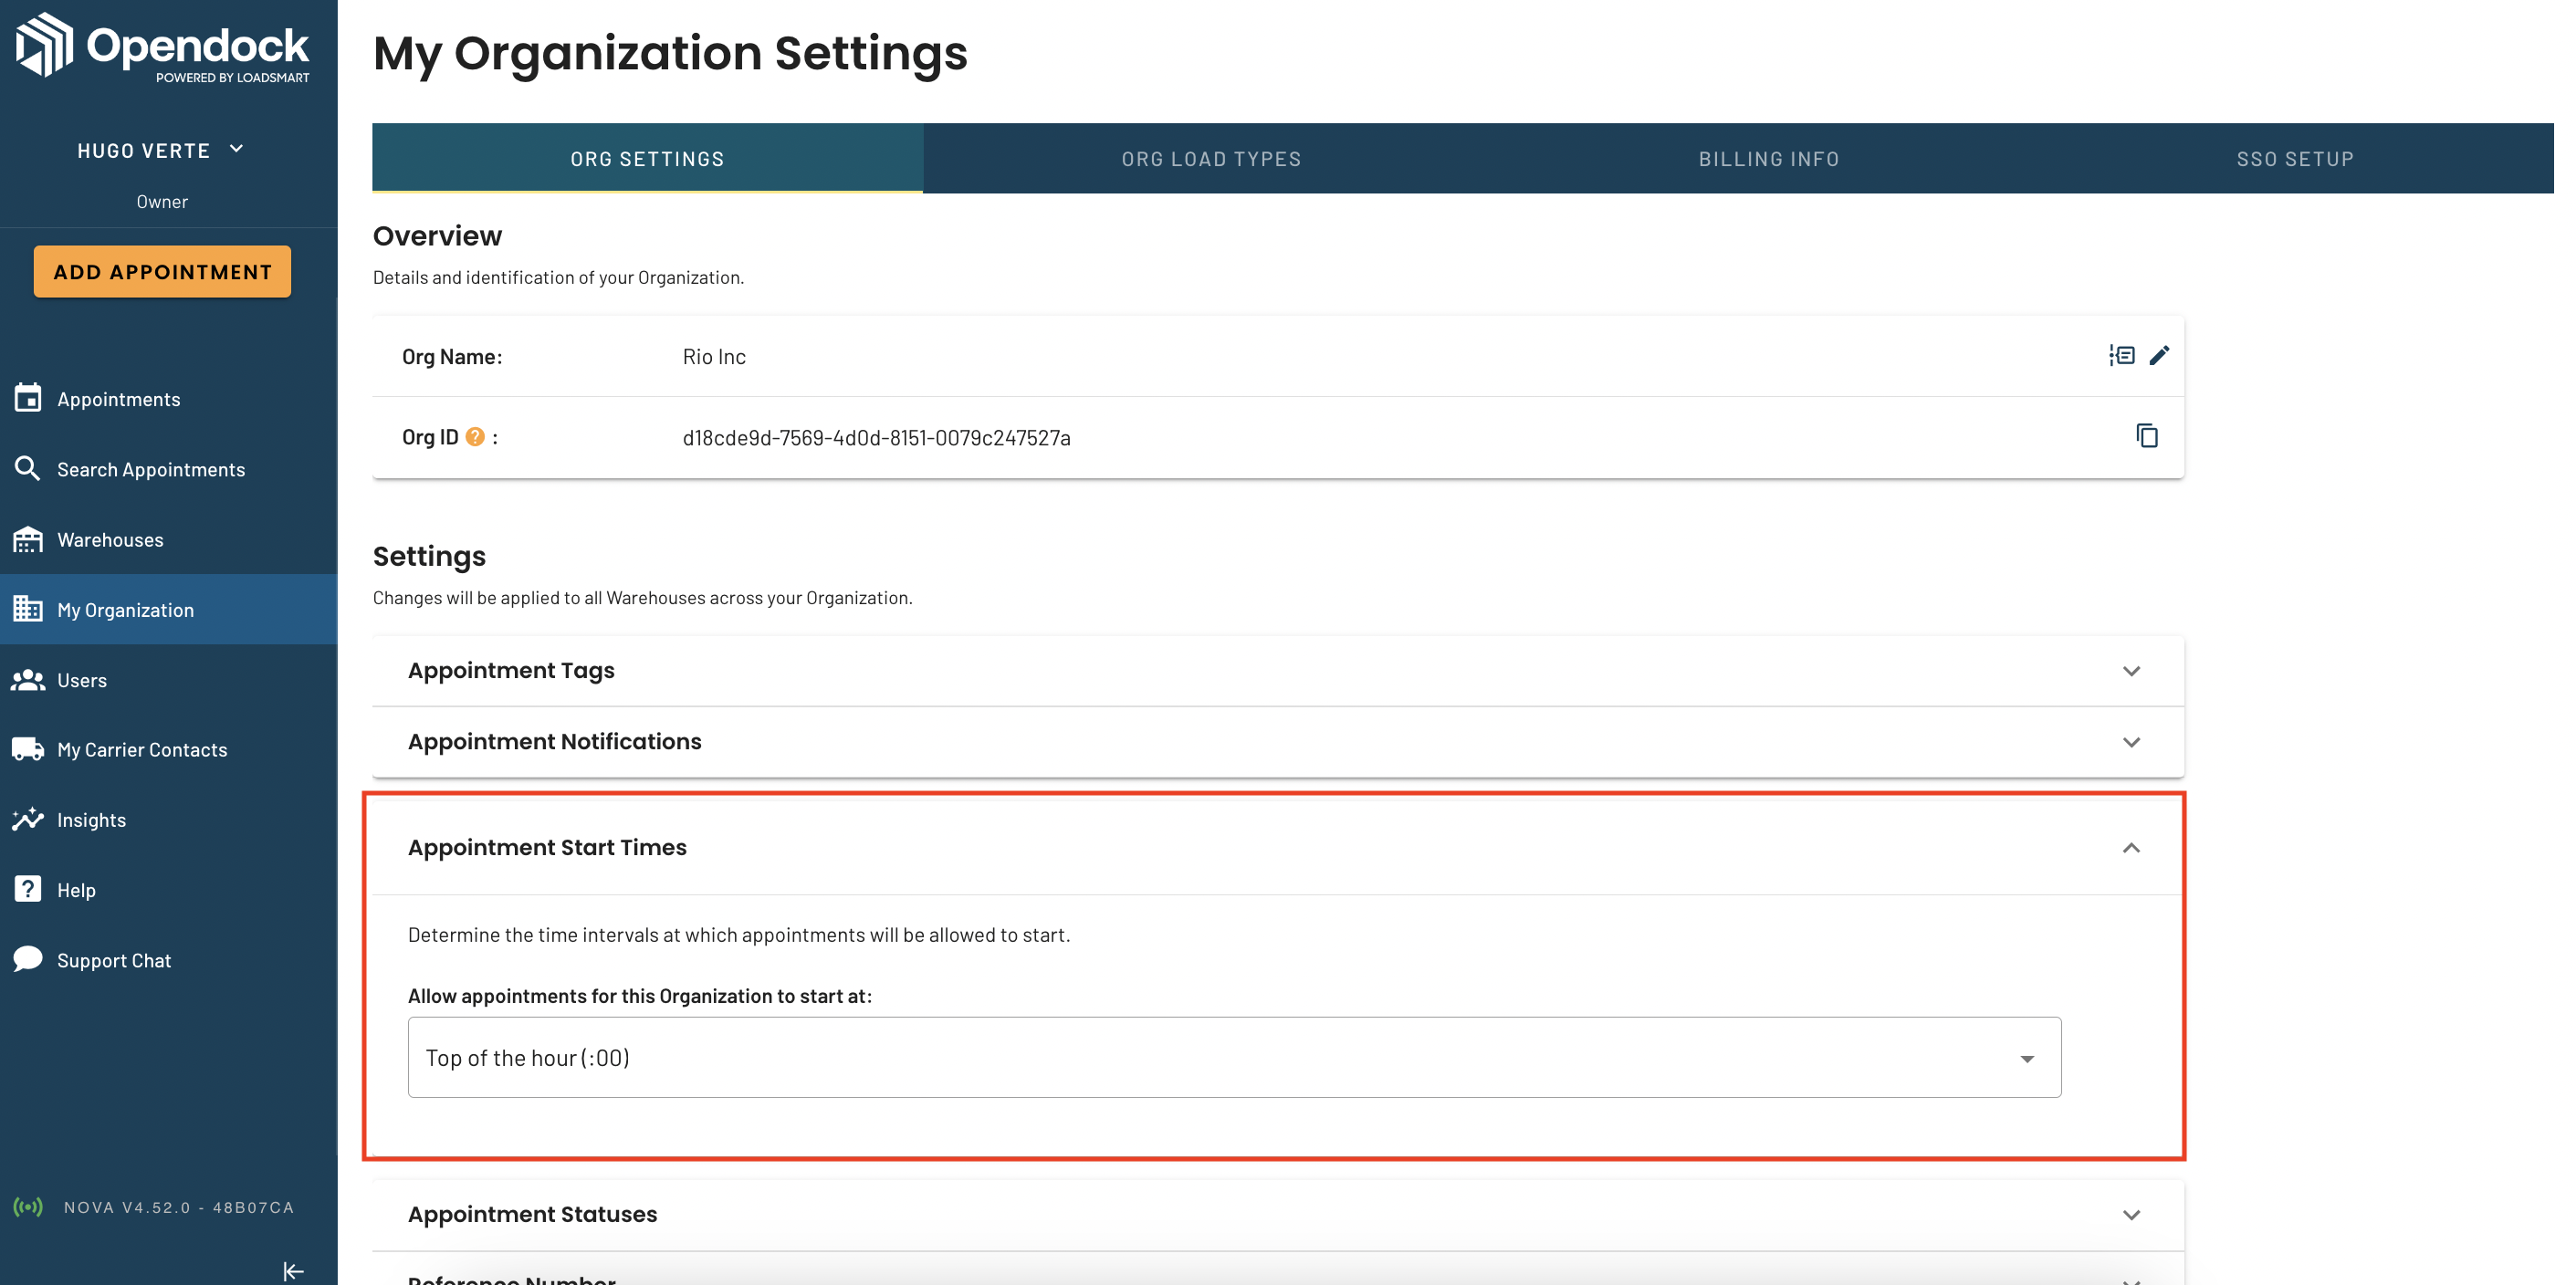Switch to the Org Settings tab

(x=647, y=158)
